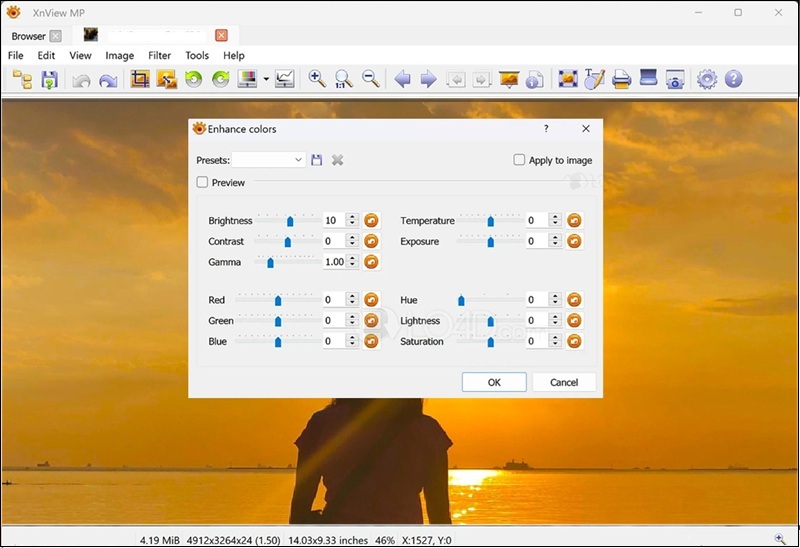
Task: Reset Gamma value with orange button
Action: (371, 262)
